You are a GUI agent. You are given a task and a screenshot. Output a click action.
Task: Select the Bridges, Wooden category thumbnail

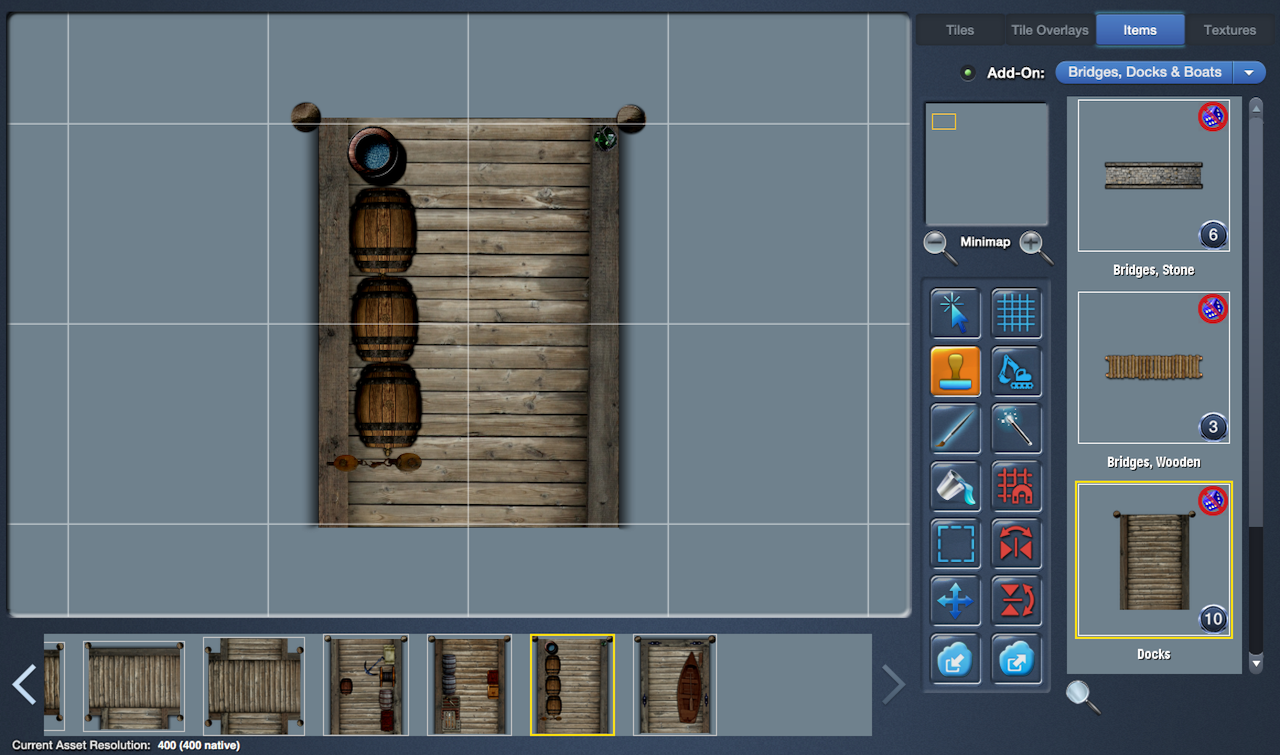click(x=1153, y=367)
